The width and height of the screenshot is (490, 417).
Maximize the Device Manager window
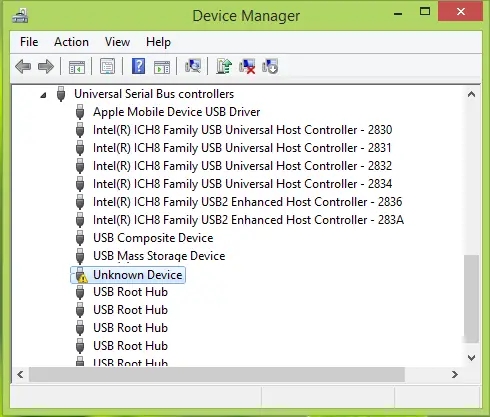425,12
